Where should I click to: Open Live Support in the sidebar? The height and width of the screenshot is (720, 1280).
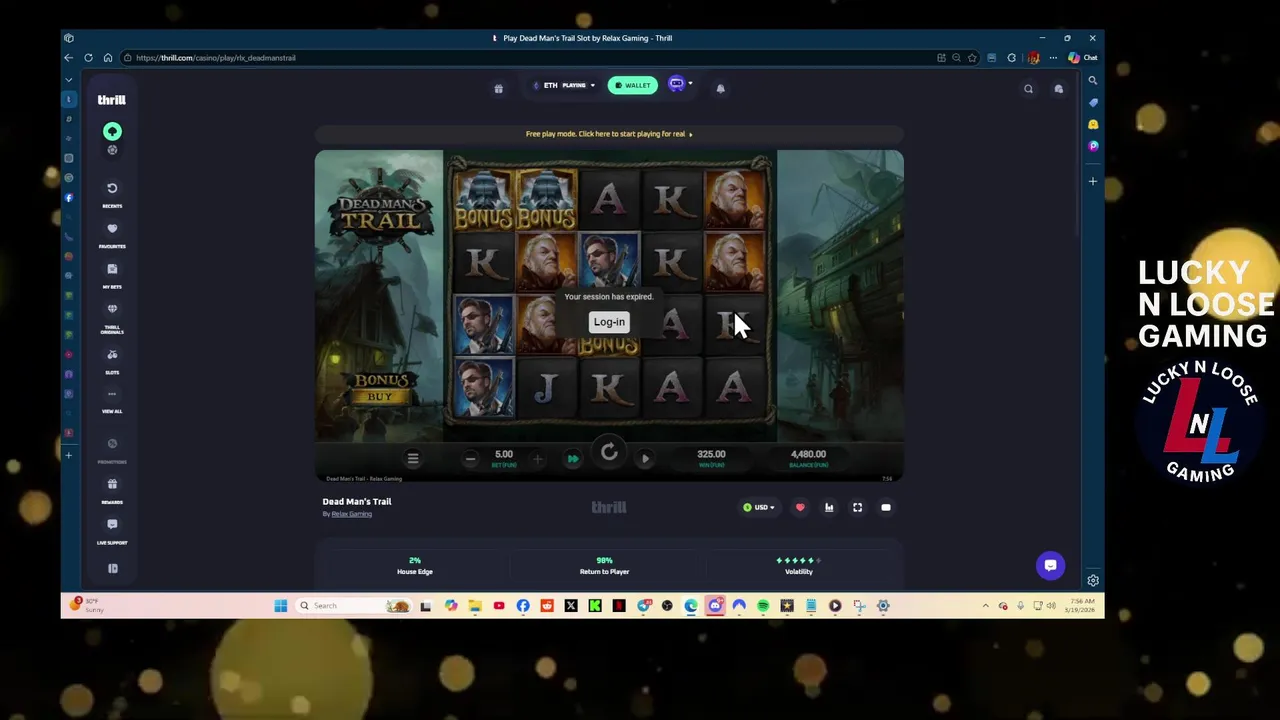[x=112, y=530]
